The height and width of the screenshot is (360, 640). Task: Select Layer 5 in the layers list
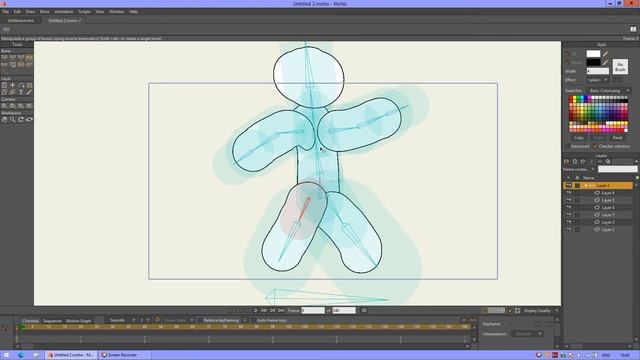[607, 200]
